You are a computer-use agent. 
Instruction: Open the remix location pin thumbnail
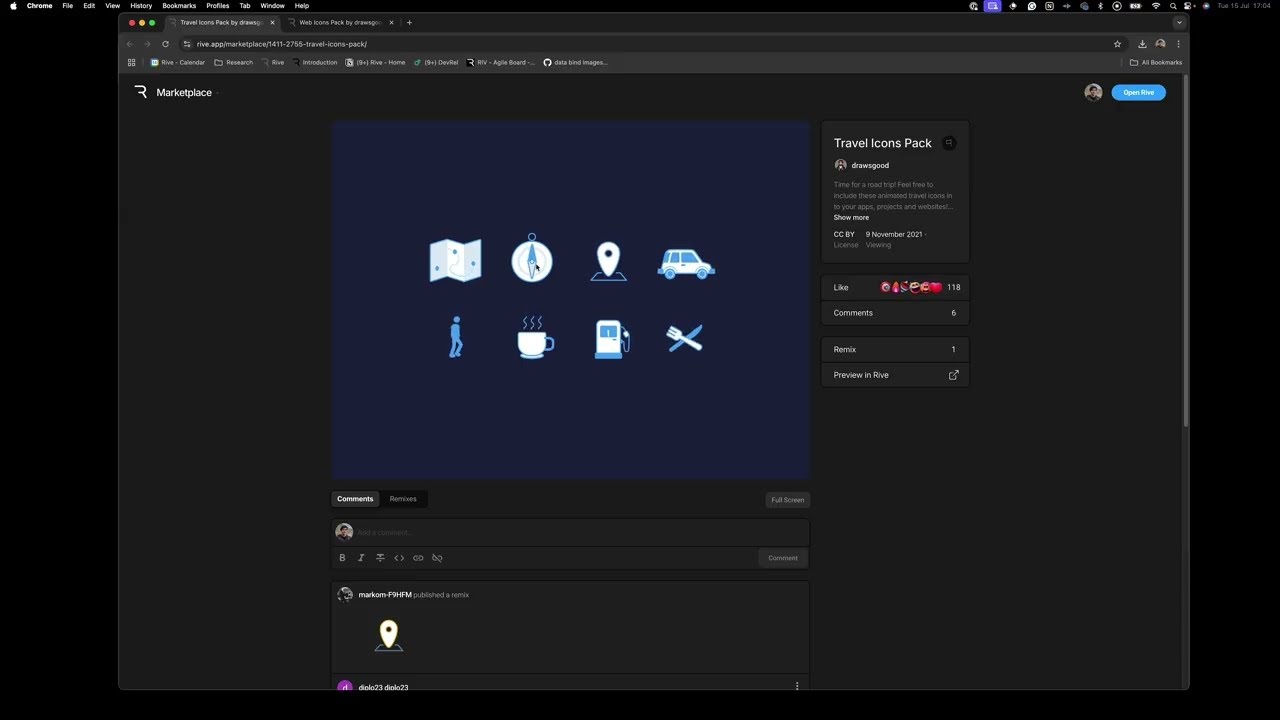tap(388, 636)
